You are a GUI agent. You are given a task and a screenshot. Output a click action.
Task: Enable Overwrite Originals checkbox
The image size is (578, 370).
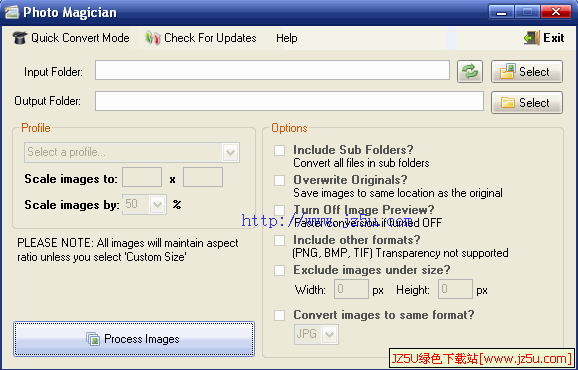click(279, 180)
